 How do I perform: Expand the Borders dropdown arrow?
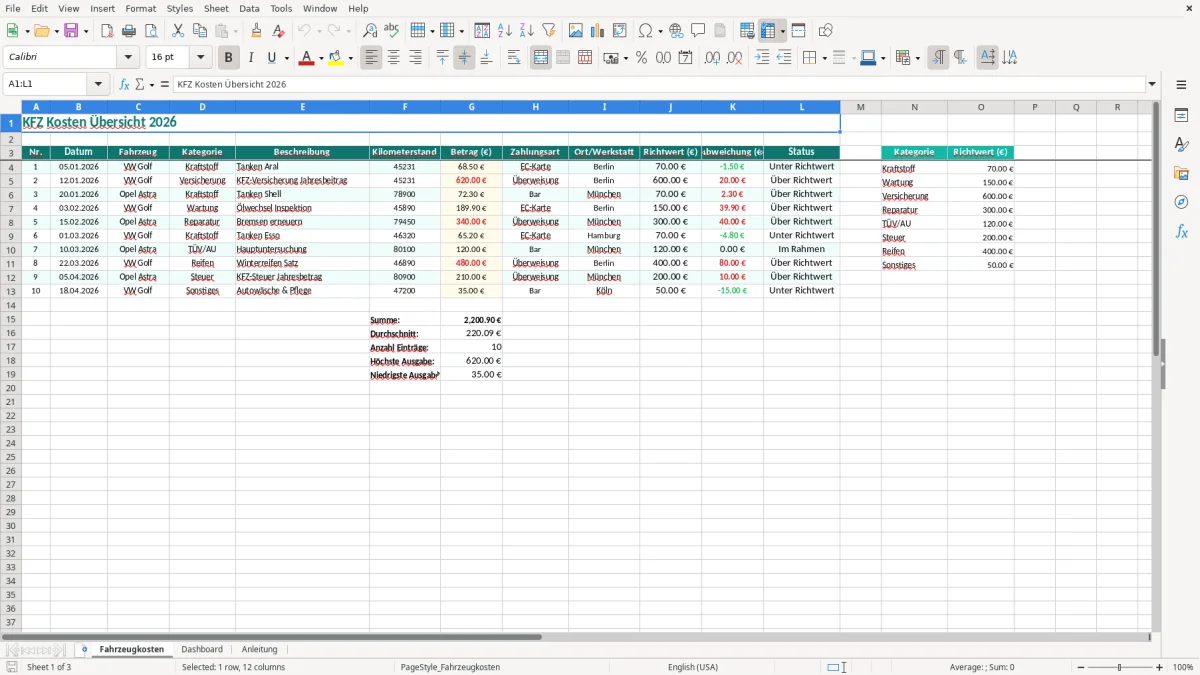(x=824, y=58)
